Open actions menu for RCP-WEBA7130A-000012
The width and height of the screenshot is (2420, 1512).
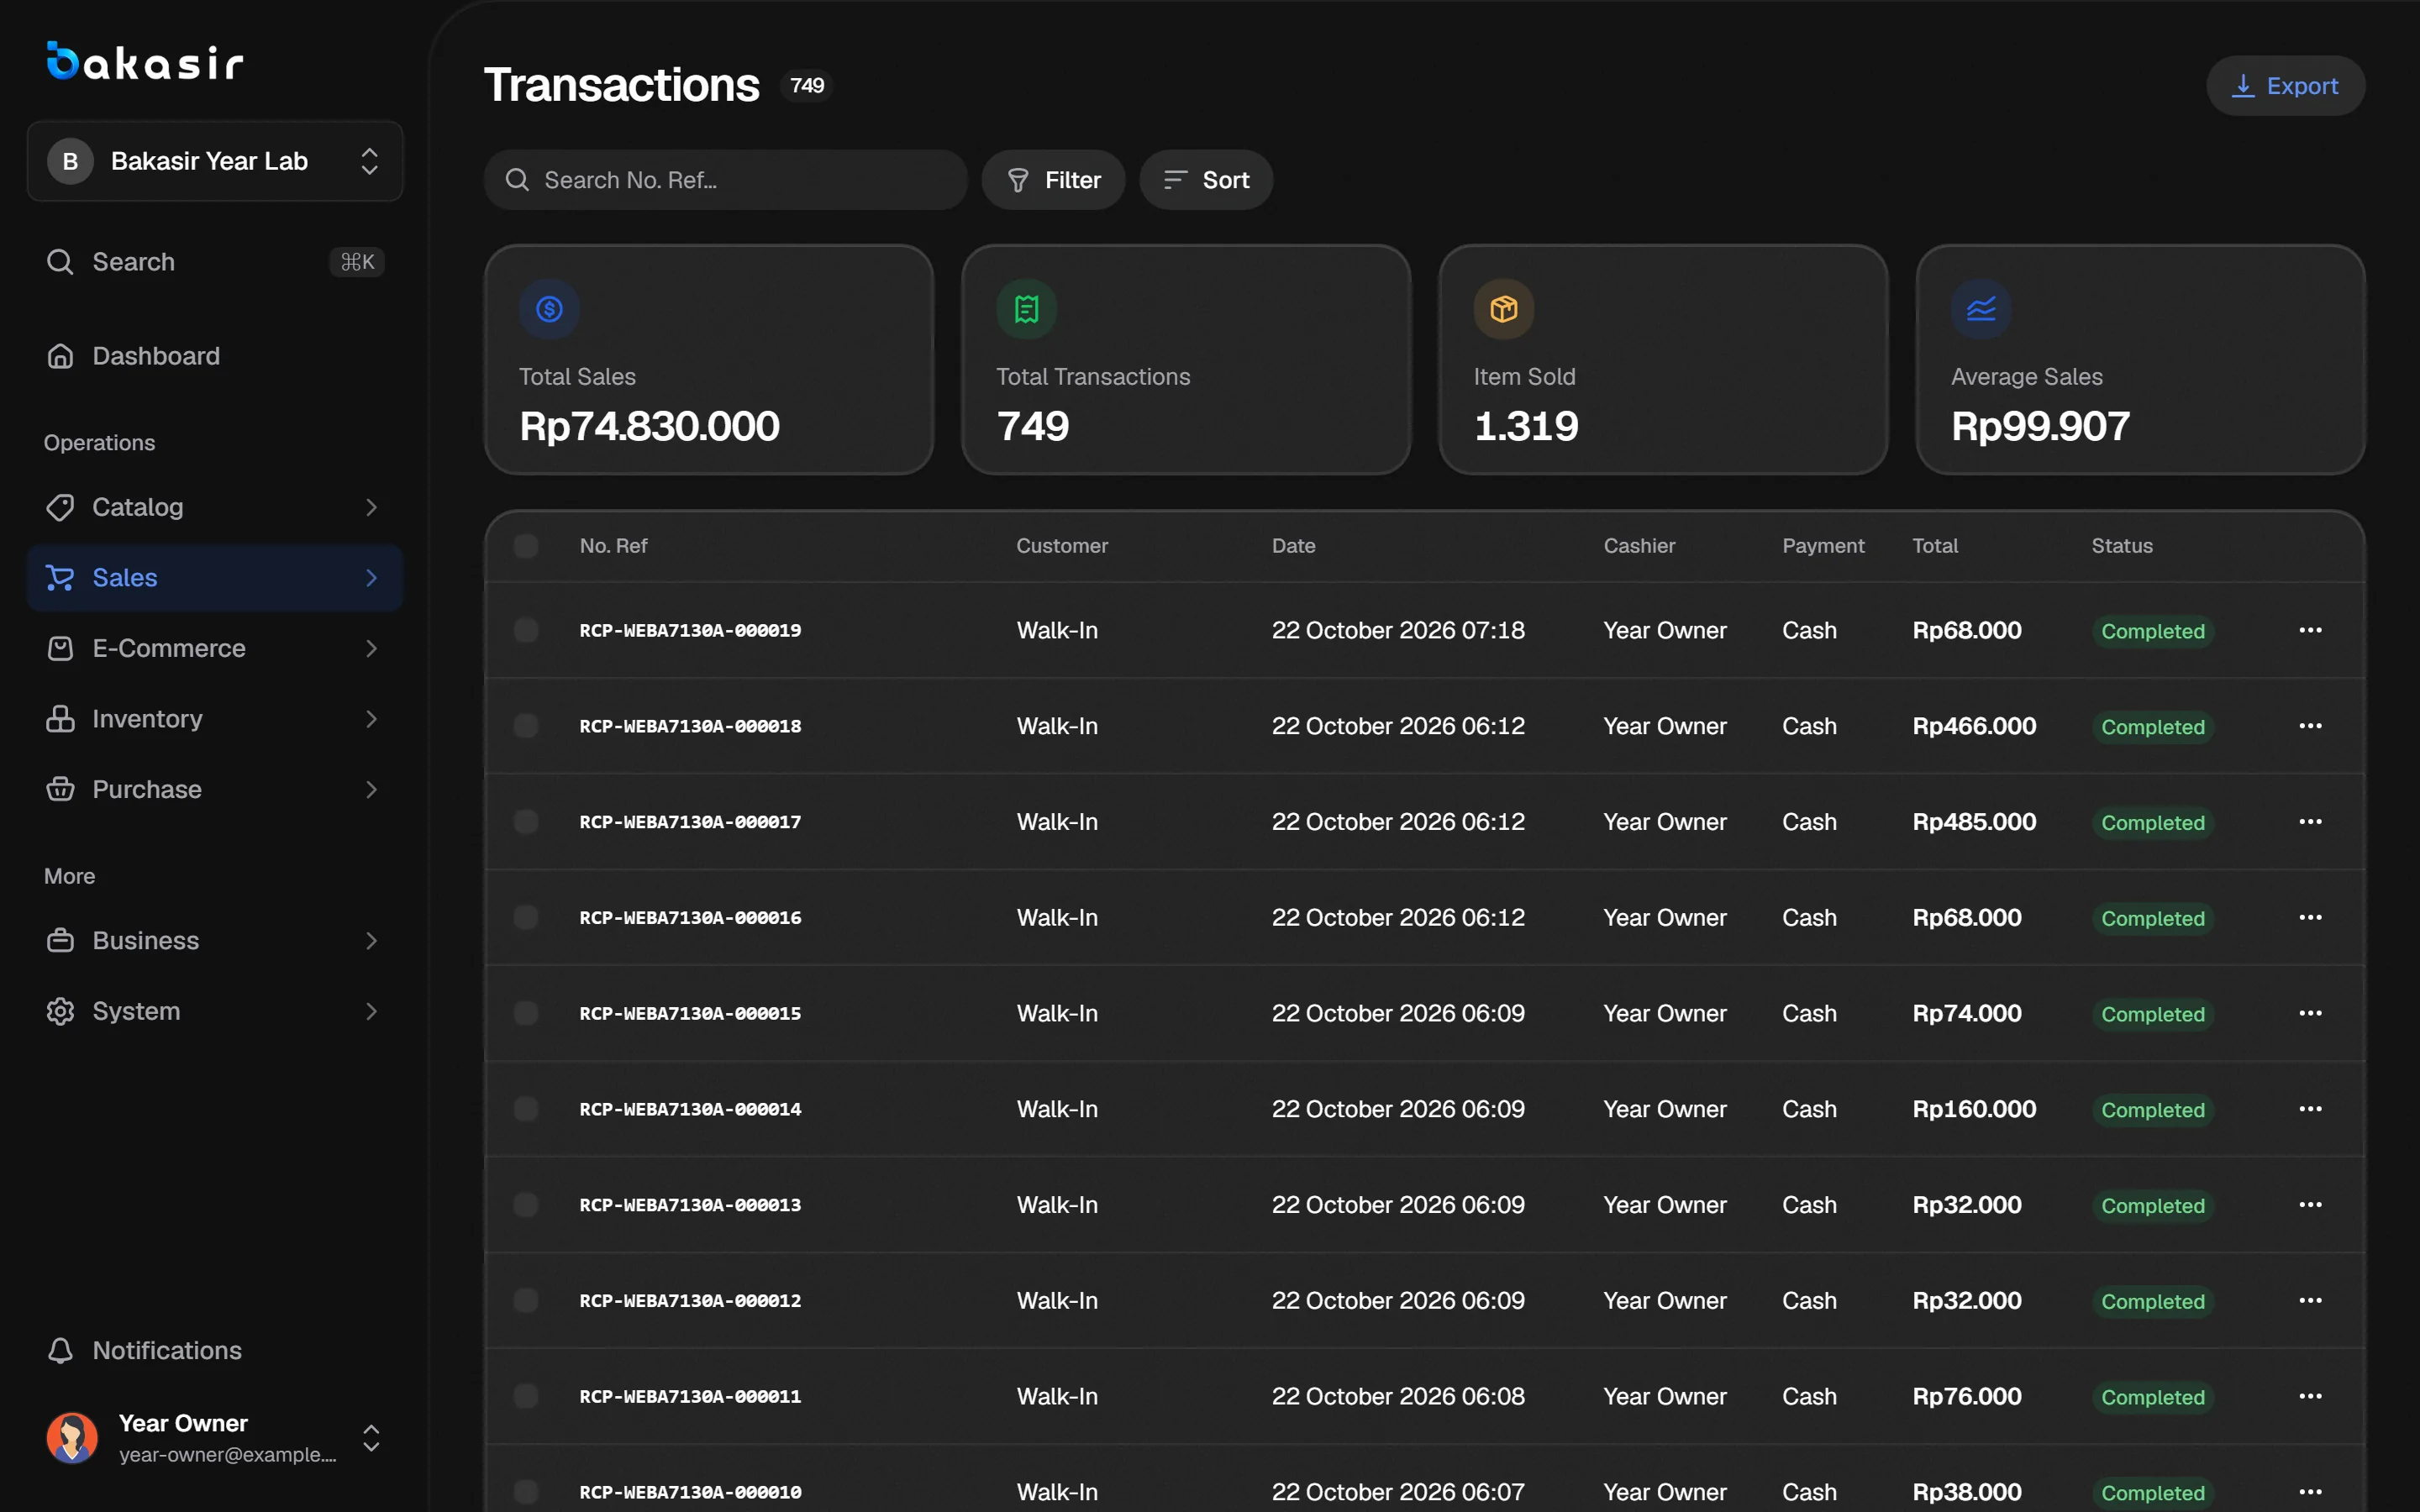pos(2310,1300)
